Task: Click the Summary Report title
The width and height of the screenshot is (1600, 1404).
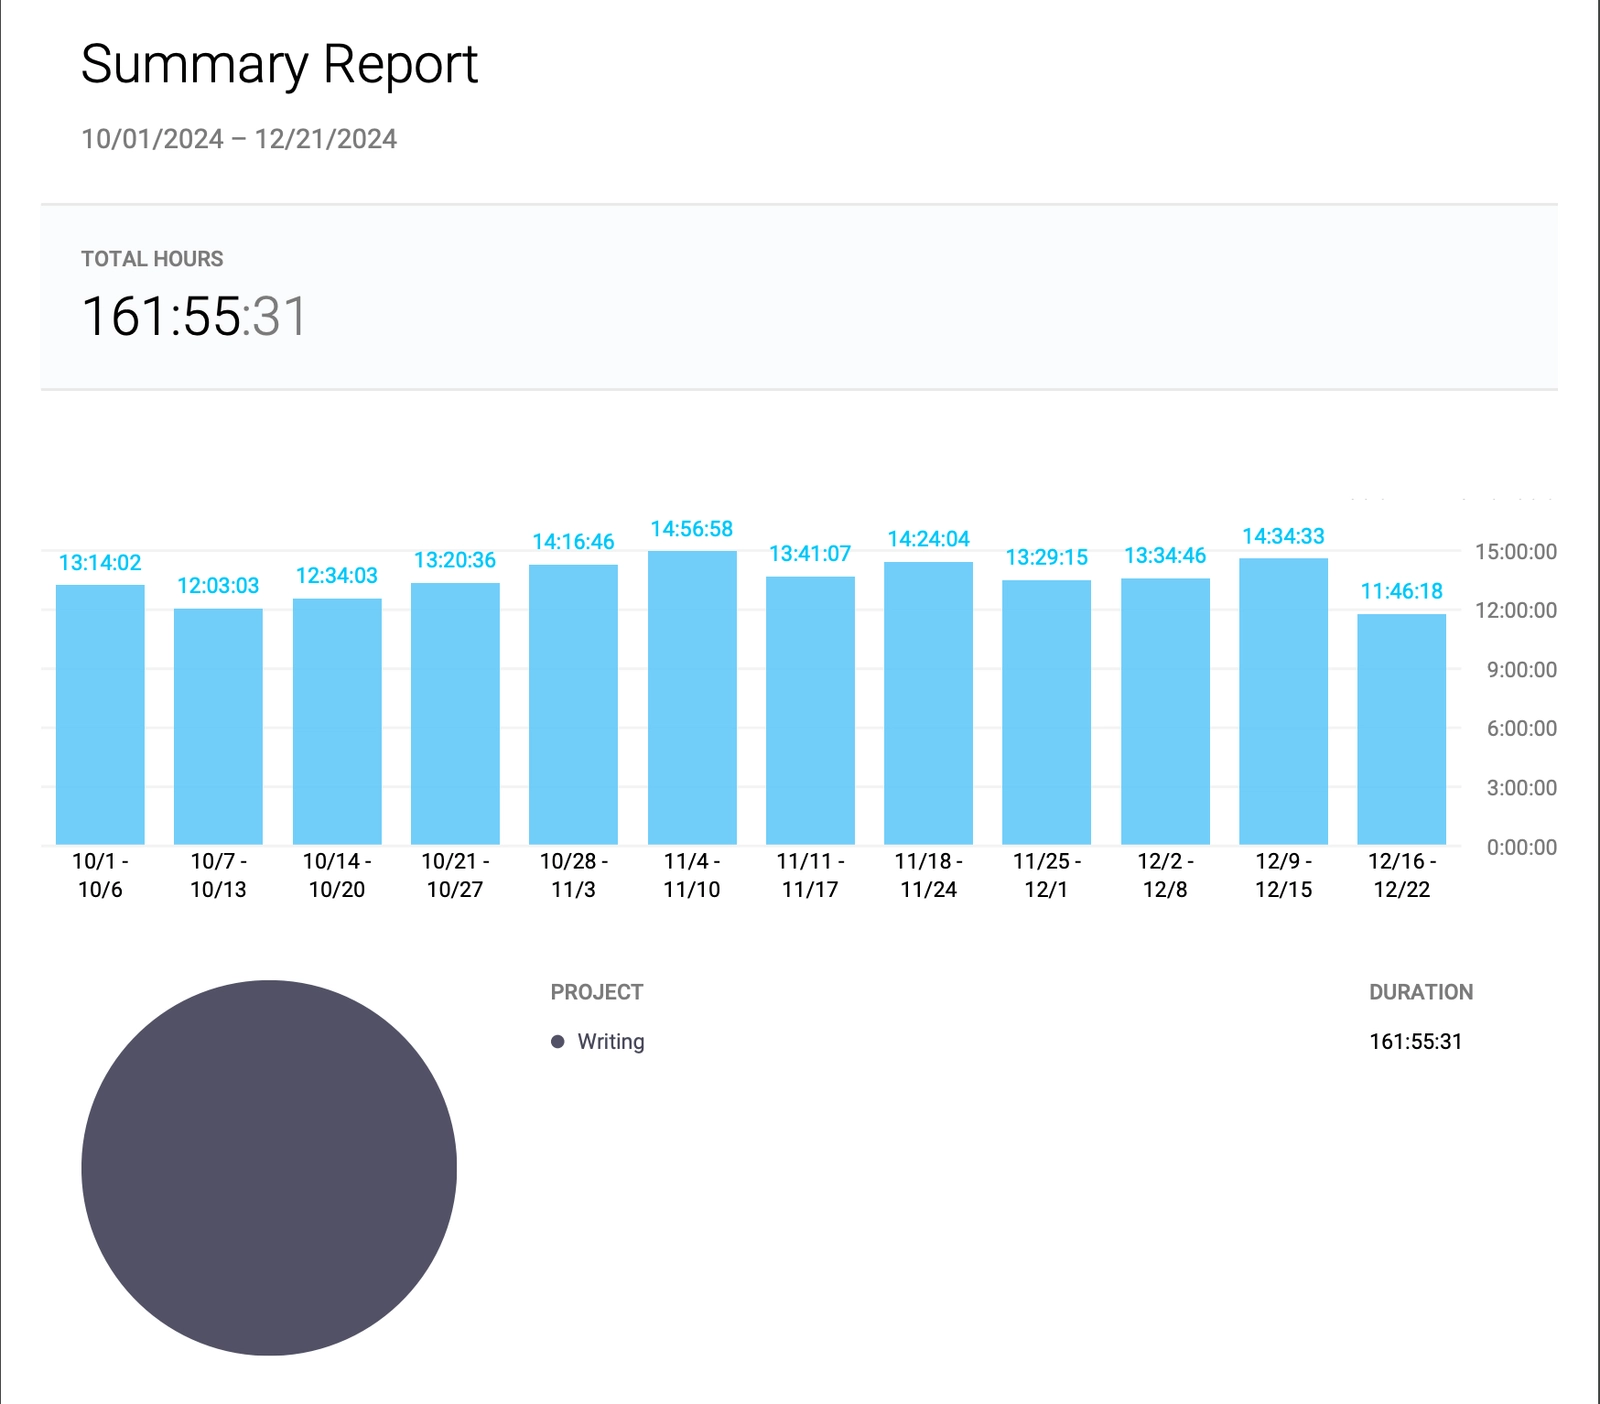Action: tap(279, 65)
